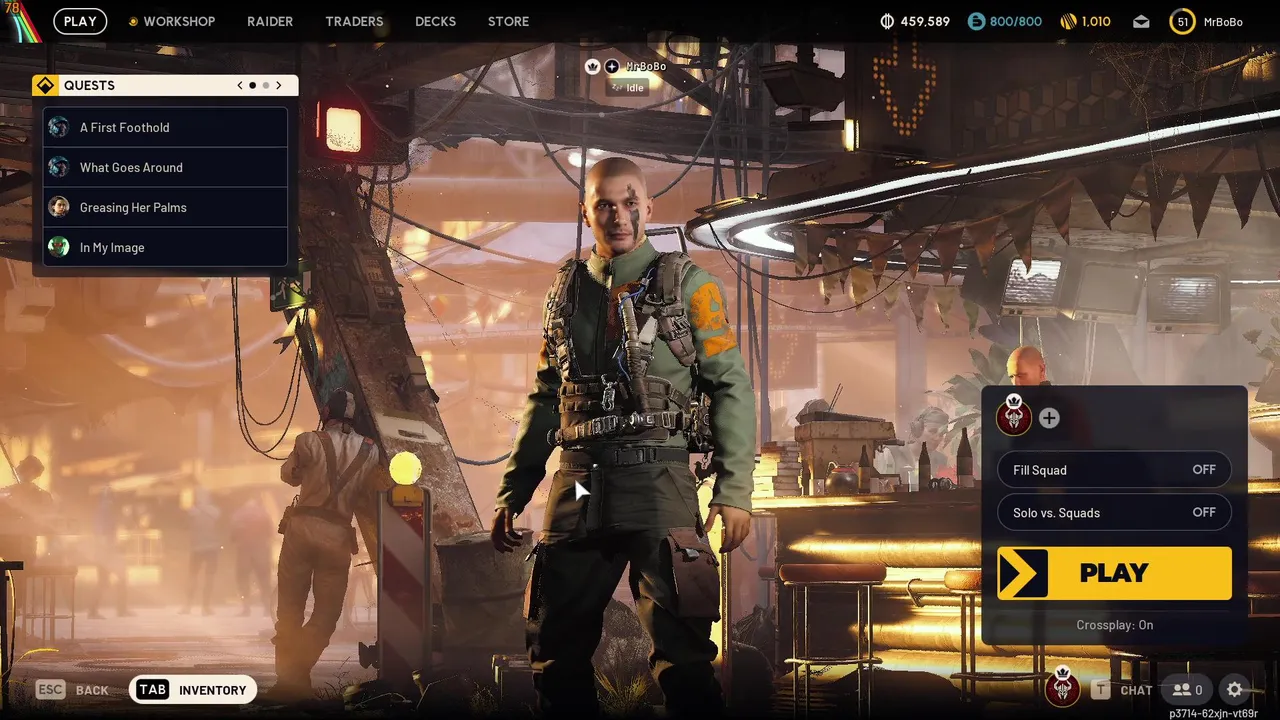Click trader portrait beside A First Foothold

(59, 127)
